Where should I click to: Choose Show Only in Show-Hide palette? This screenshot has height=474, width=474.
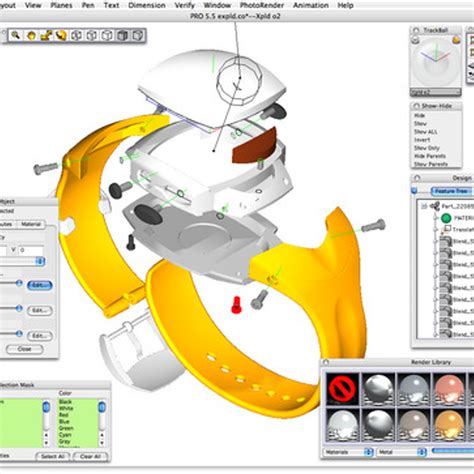tap(427, 148)
